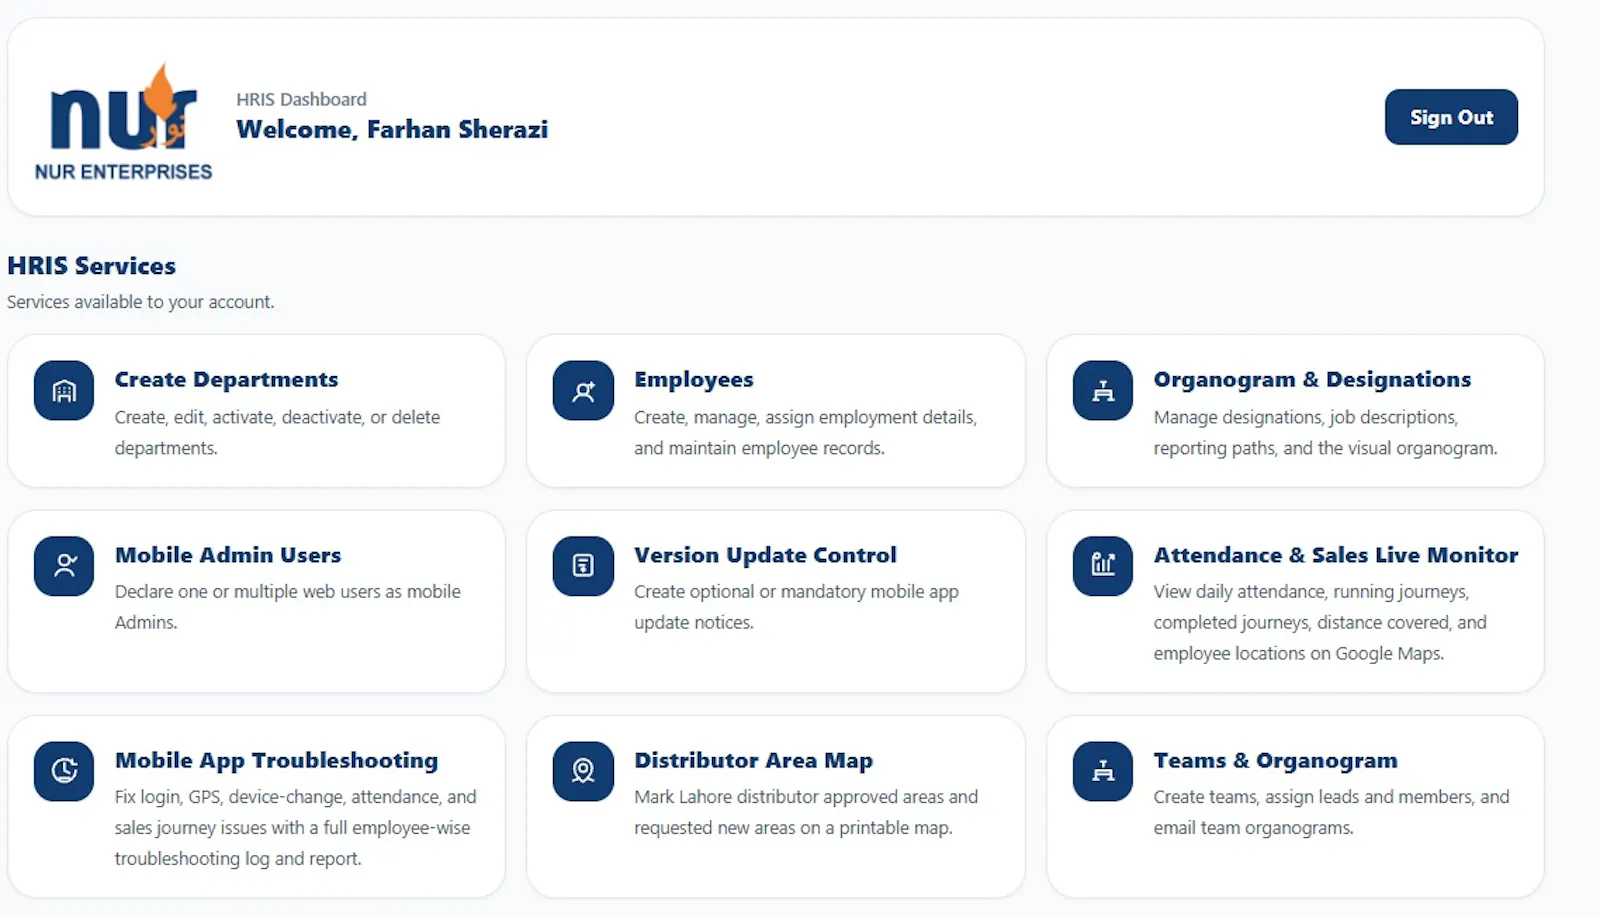Viewport: 1600px width, 917px height.
Task: Click the Create Departments building icon
Action: pyautogui.click(x=64, y=391)
